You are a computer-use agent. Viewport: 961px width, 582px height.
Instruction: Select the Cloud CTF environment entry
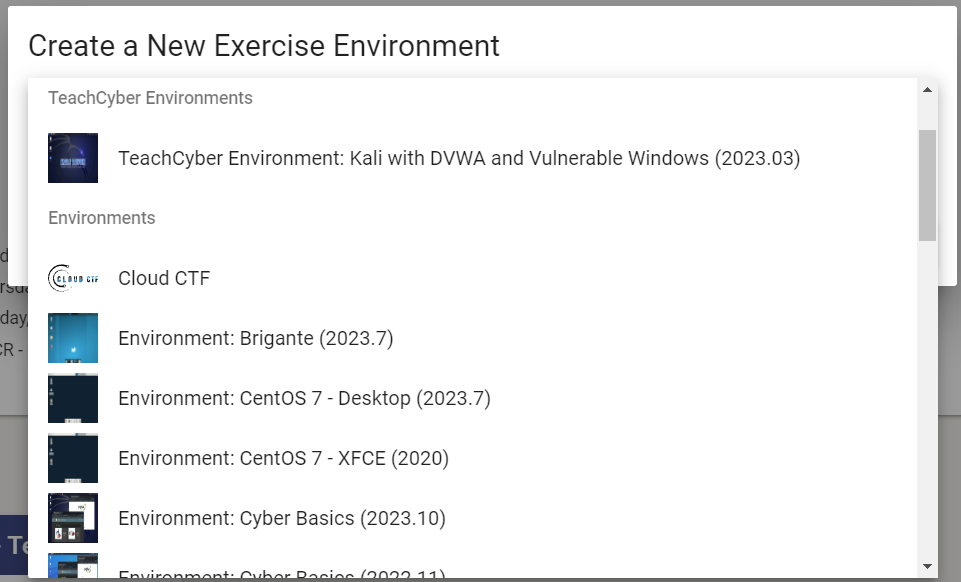[163, 277]
